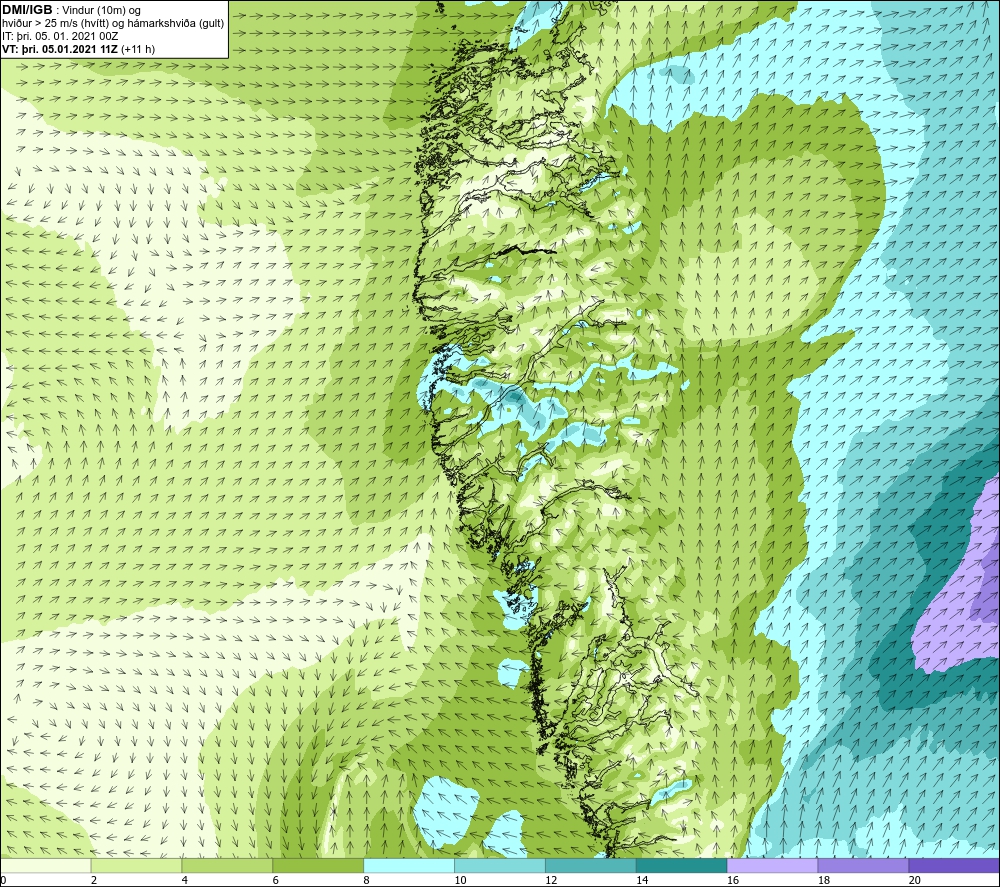Click the 'VT: þri. 05.01.2021 11Z' valid time line
Screen dimensions: 1000x887
(78, 49)
